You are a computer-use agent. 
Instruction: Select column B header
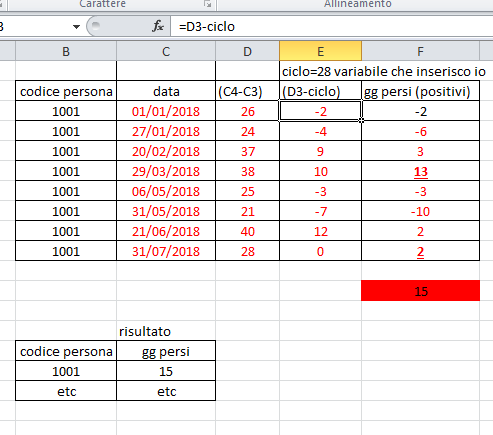[66, 51]
